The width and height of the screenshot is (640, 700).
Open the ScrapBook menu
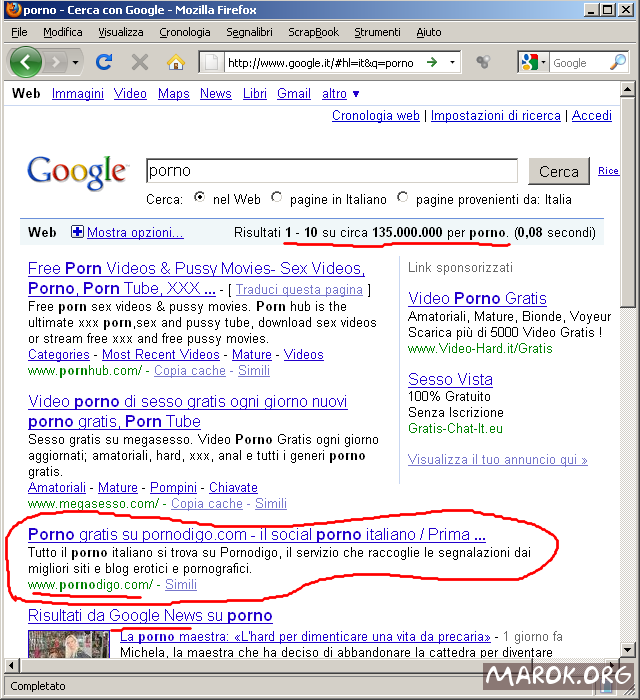(x=313, y=32)
